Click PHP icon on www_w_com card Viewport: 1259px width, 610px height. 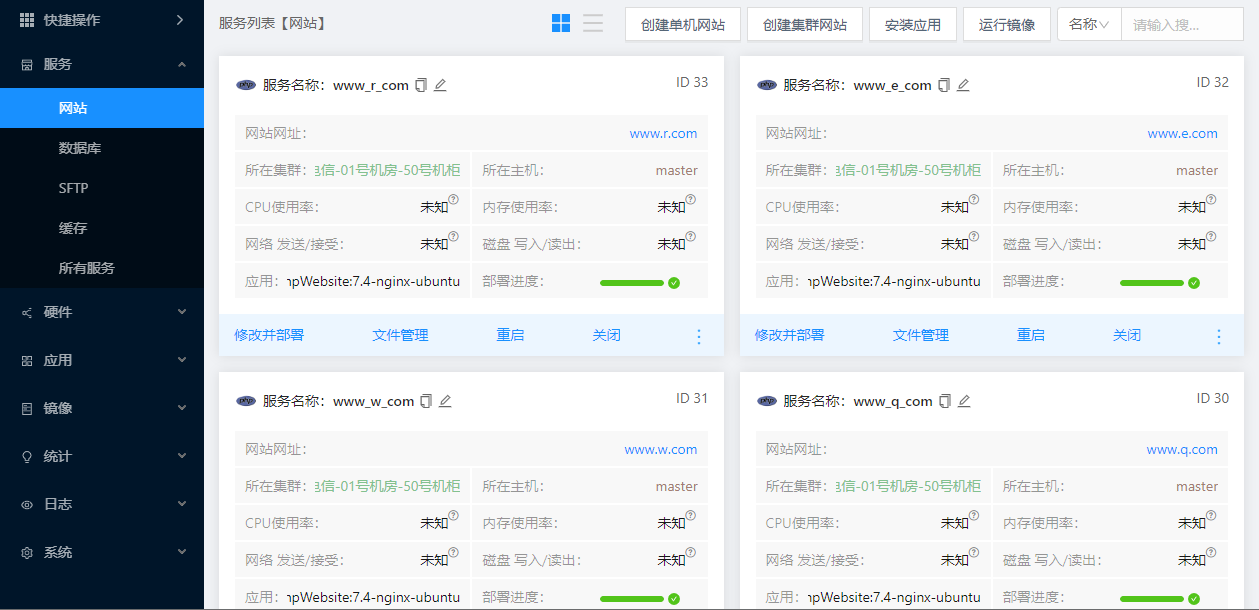[246, 401]
